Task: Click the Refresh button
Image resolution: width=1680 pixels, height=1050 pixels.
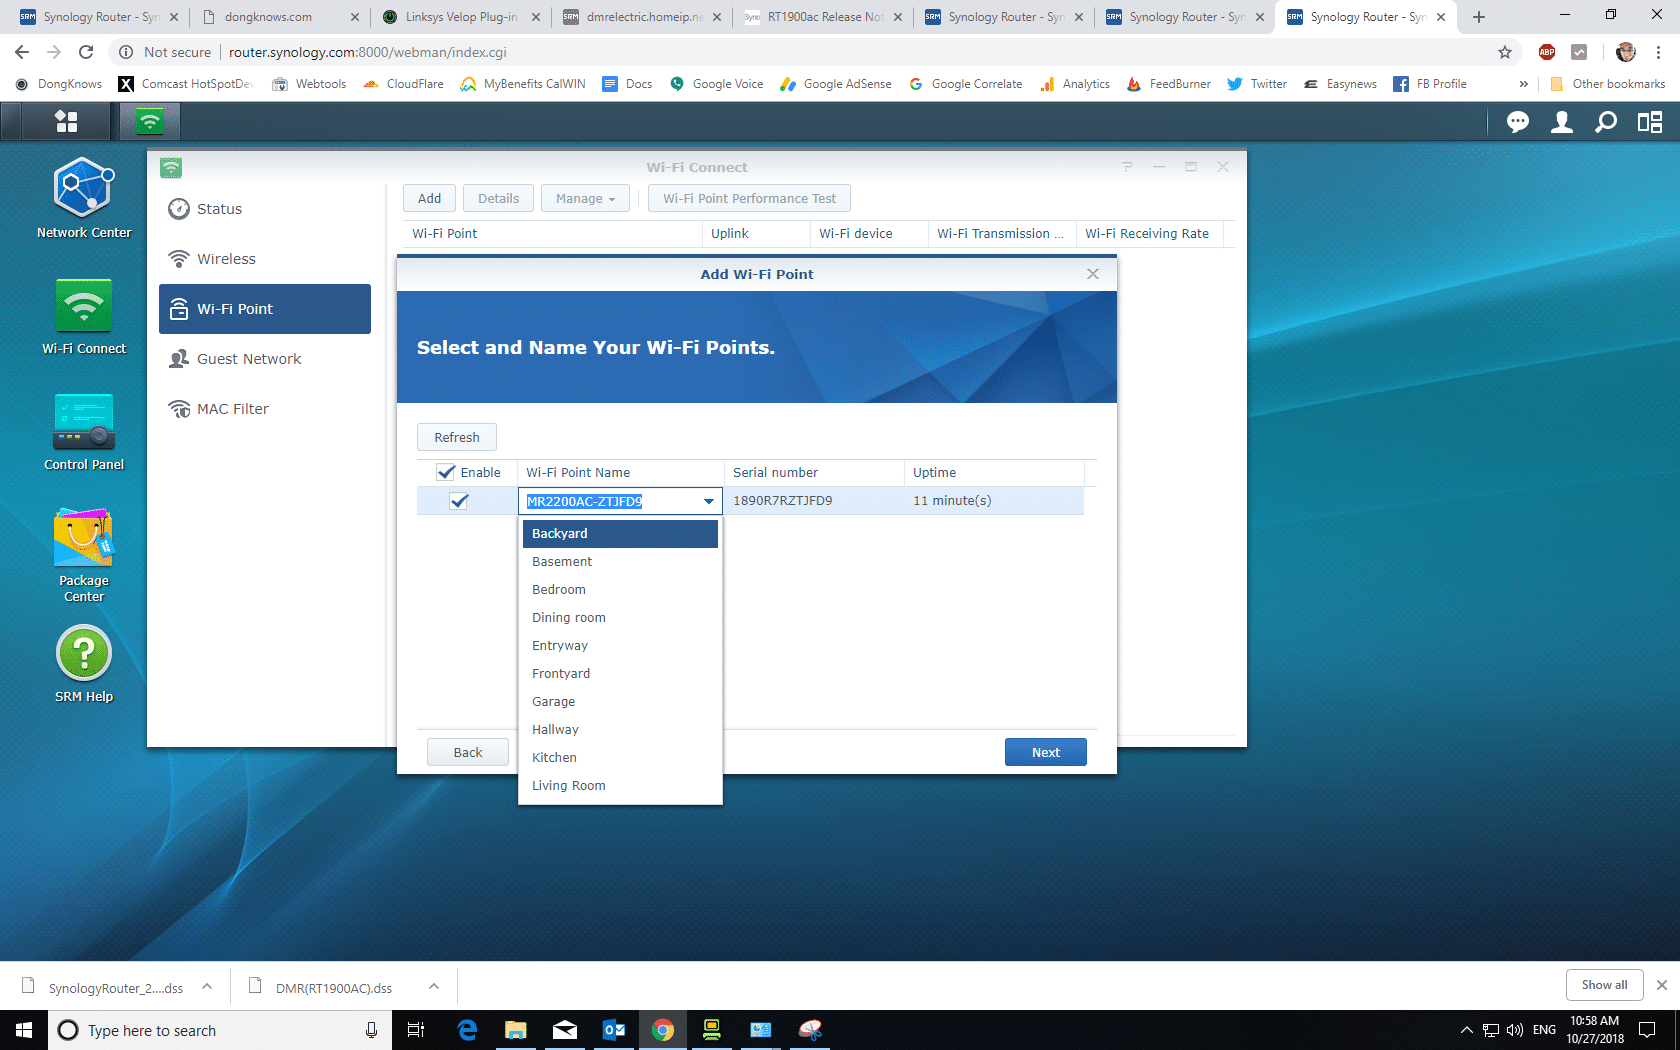Action: coord(457,437)
